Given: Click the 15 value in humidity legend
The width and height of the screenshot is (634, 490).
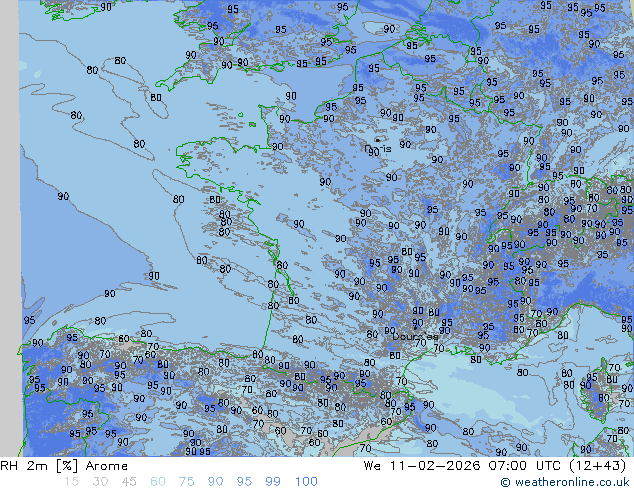Looking at the screenshot, I should tap(71, 482).
